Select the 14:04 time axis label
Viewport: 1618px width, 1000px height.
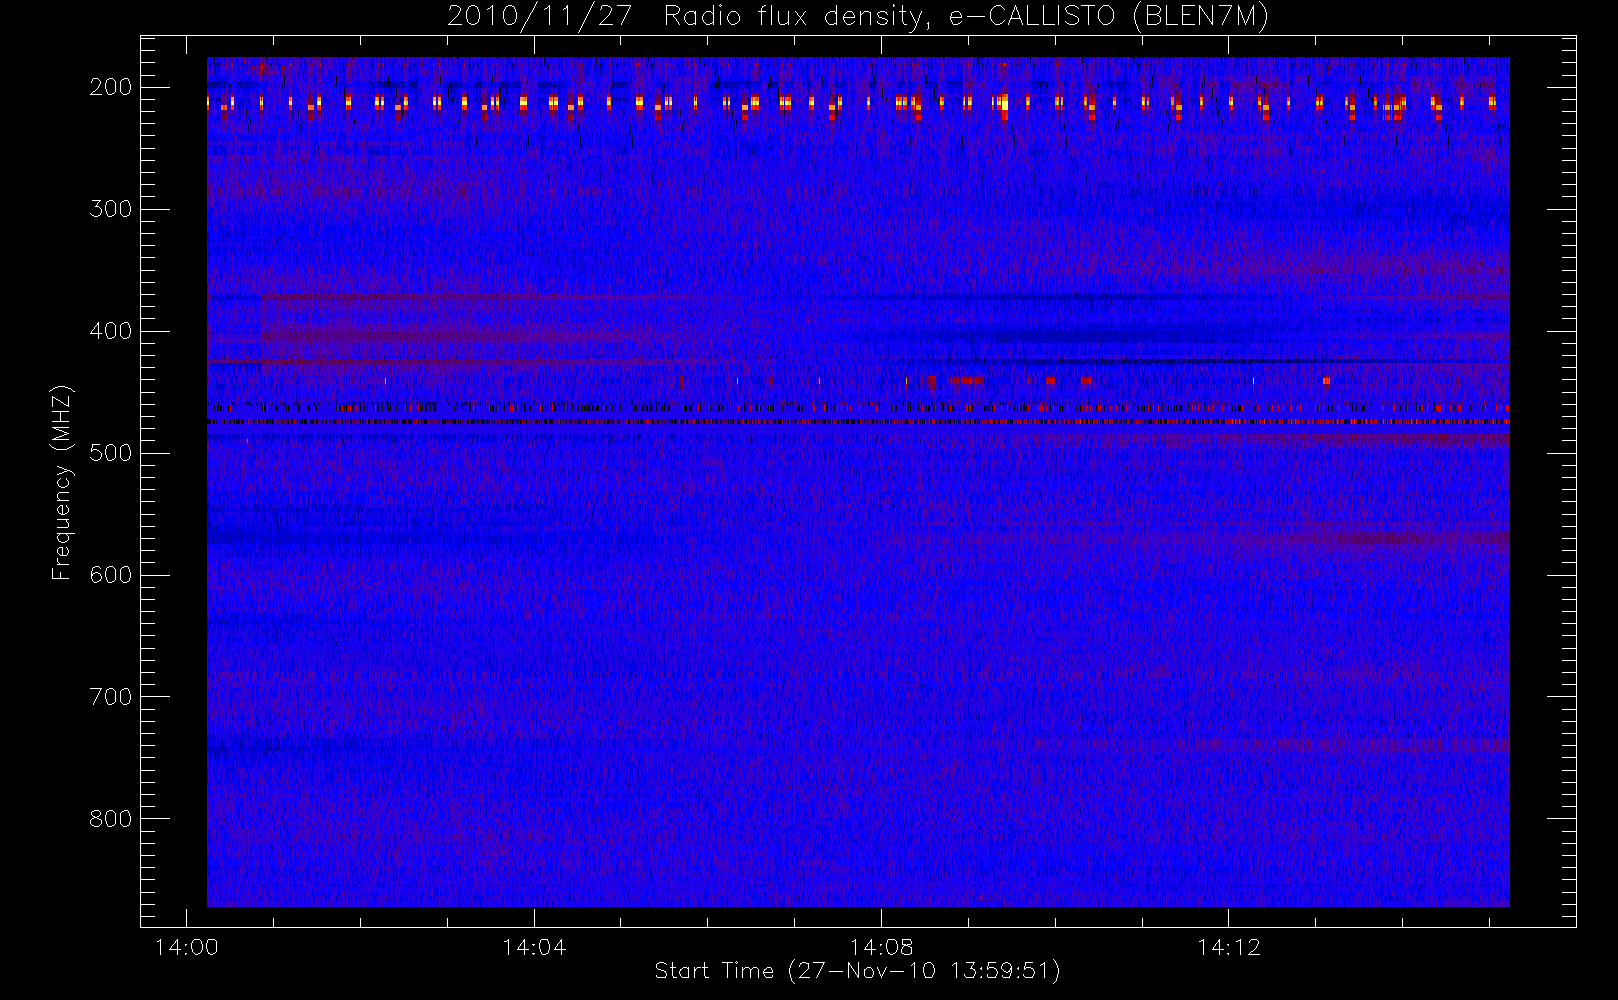tap(534, 946)
